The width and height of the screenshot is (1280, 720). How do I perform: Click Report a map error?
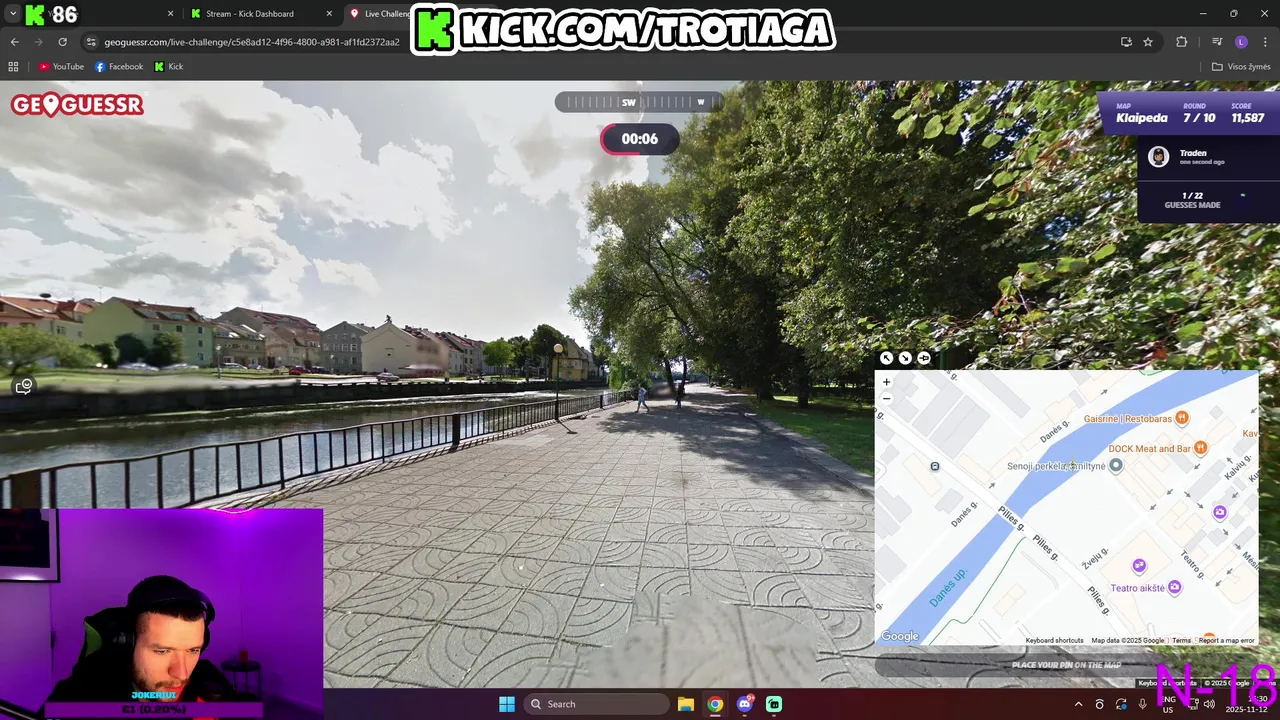[1226, 640]
